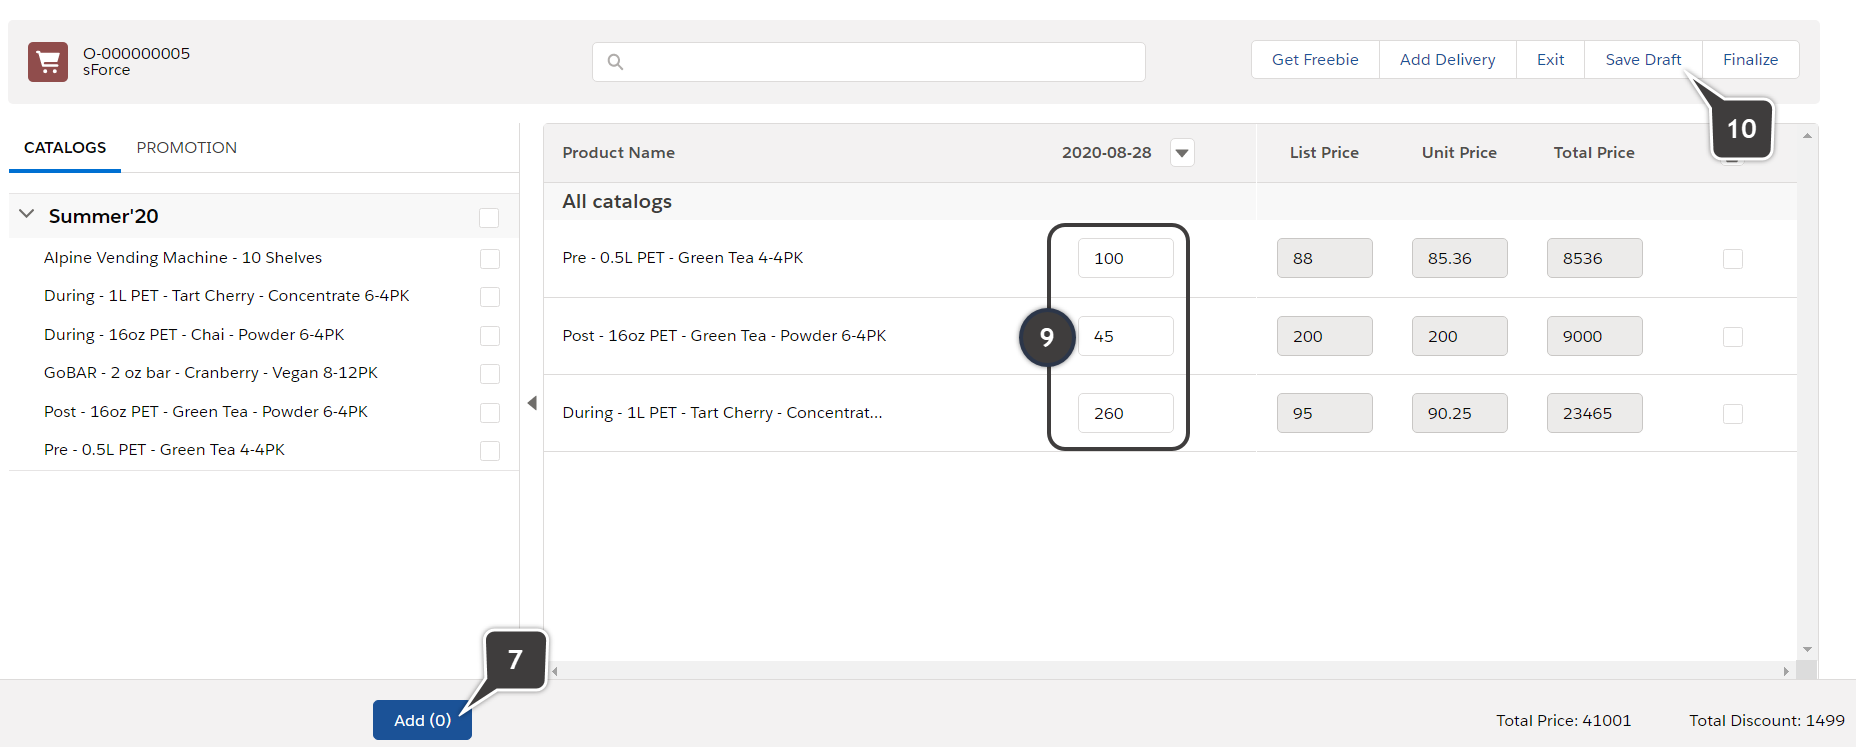
Task: Click the shopping cart order icon
Action: click(x=48, y=62)
